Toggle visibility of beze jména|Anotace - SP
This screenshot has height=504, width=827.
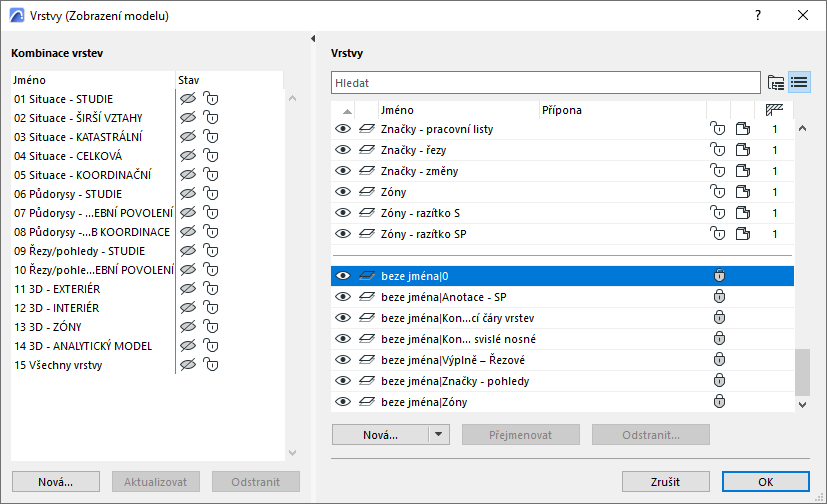click(343, 297)
